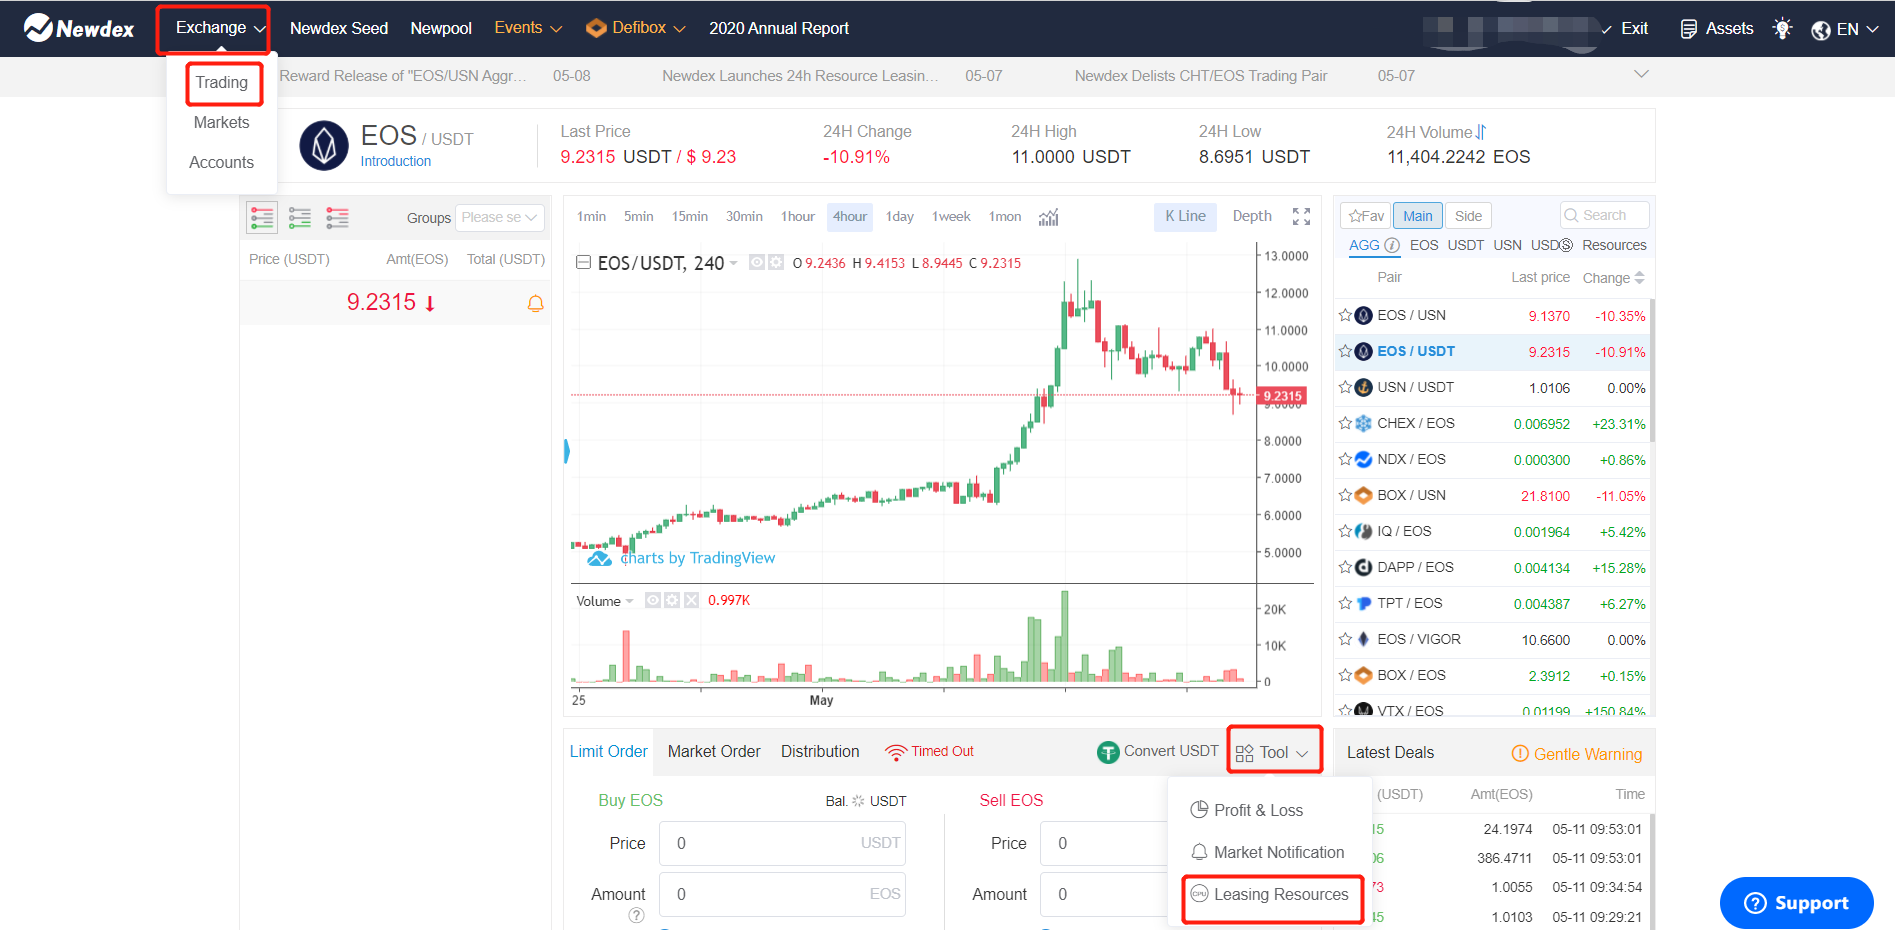Expand chart to fullscreen
Image resolution: width=1895 pixels, height=930 pixels.
pyautogui.click(x=1301, y=216)
